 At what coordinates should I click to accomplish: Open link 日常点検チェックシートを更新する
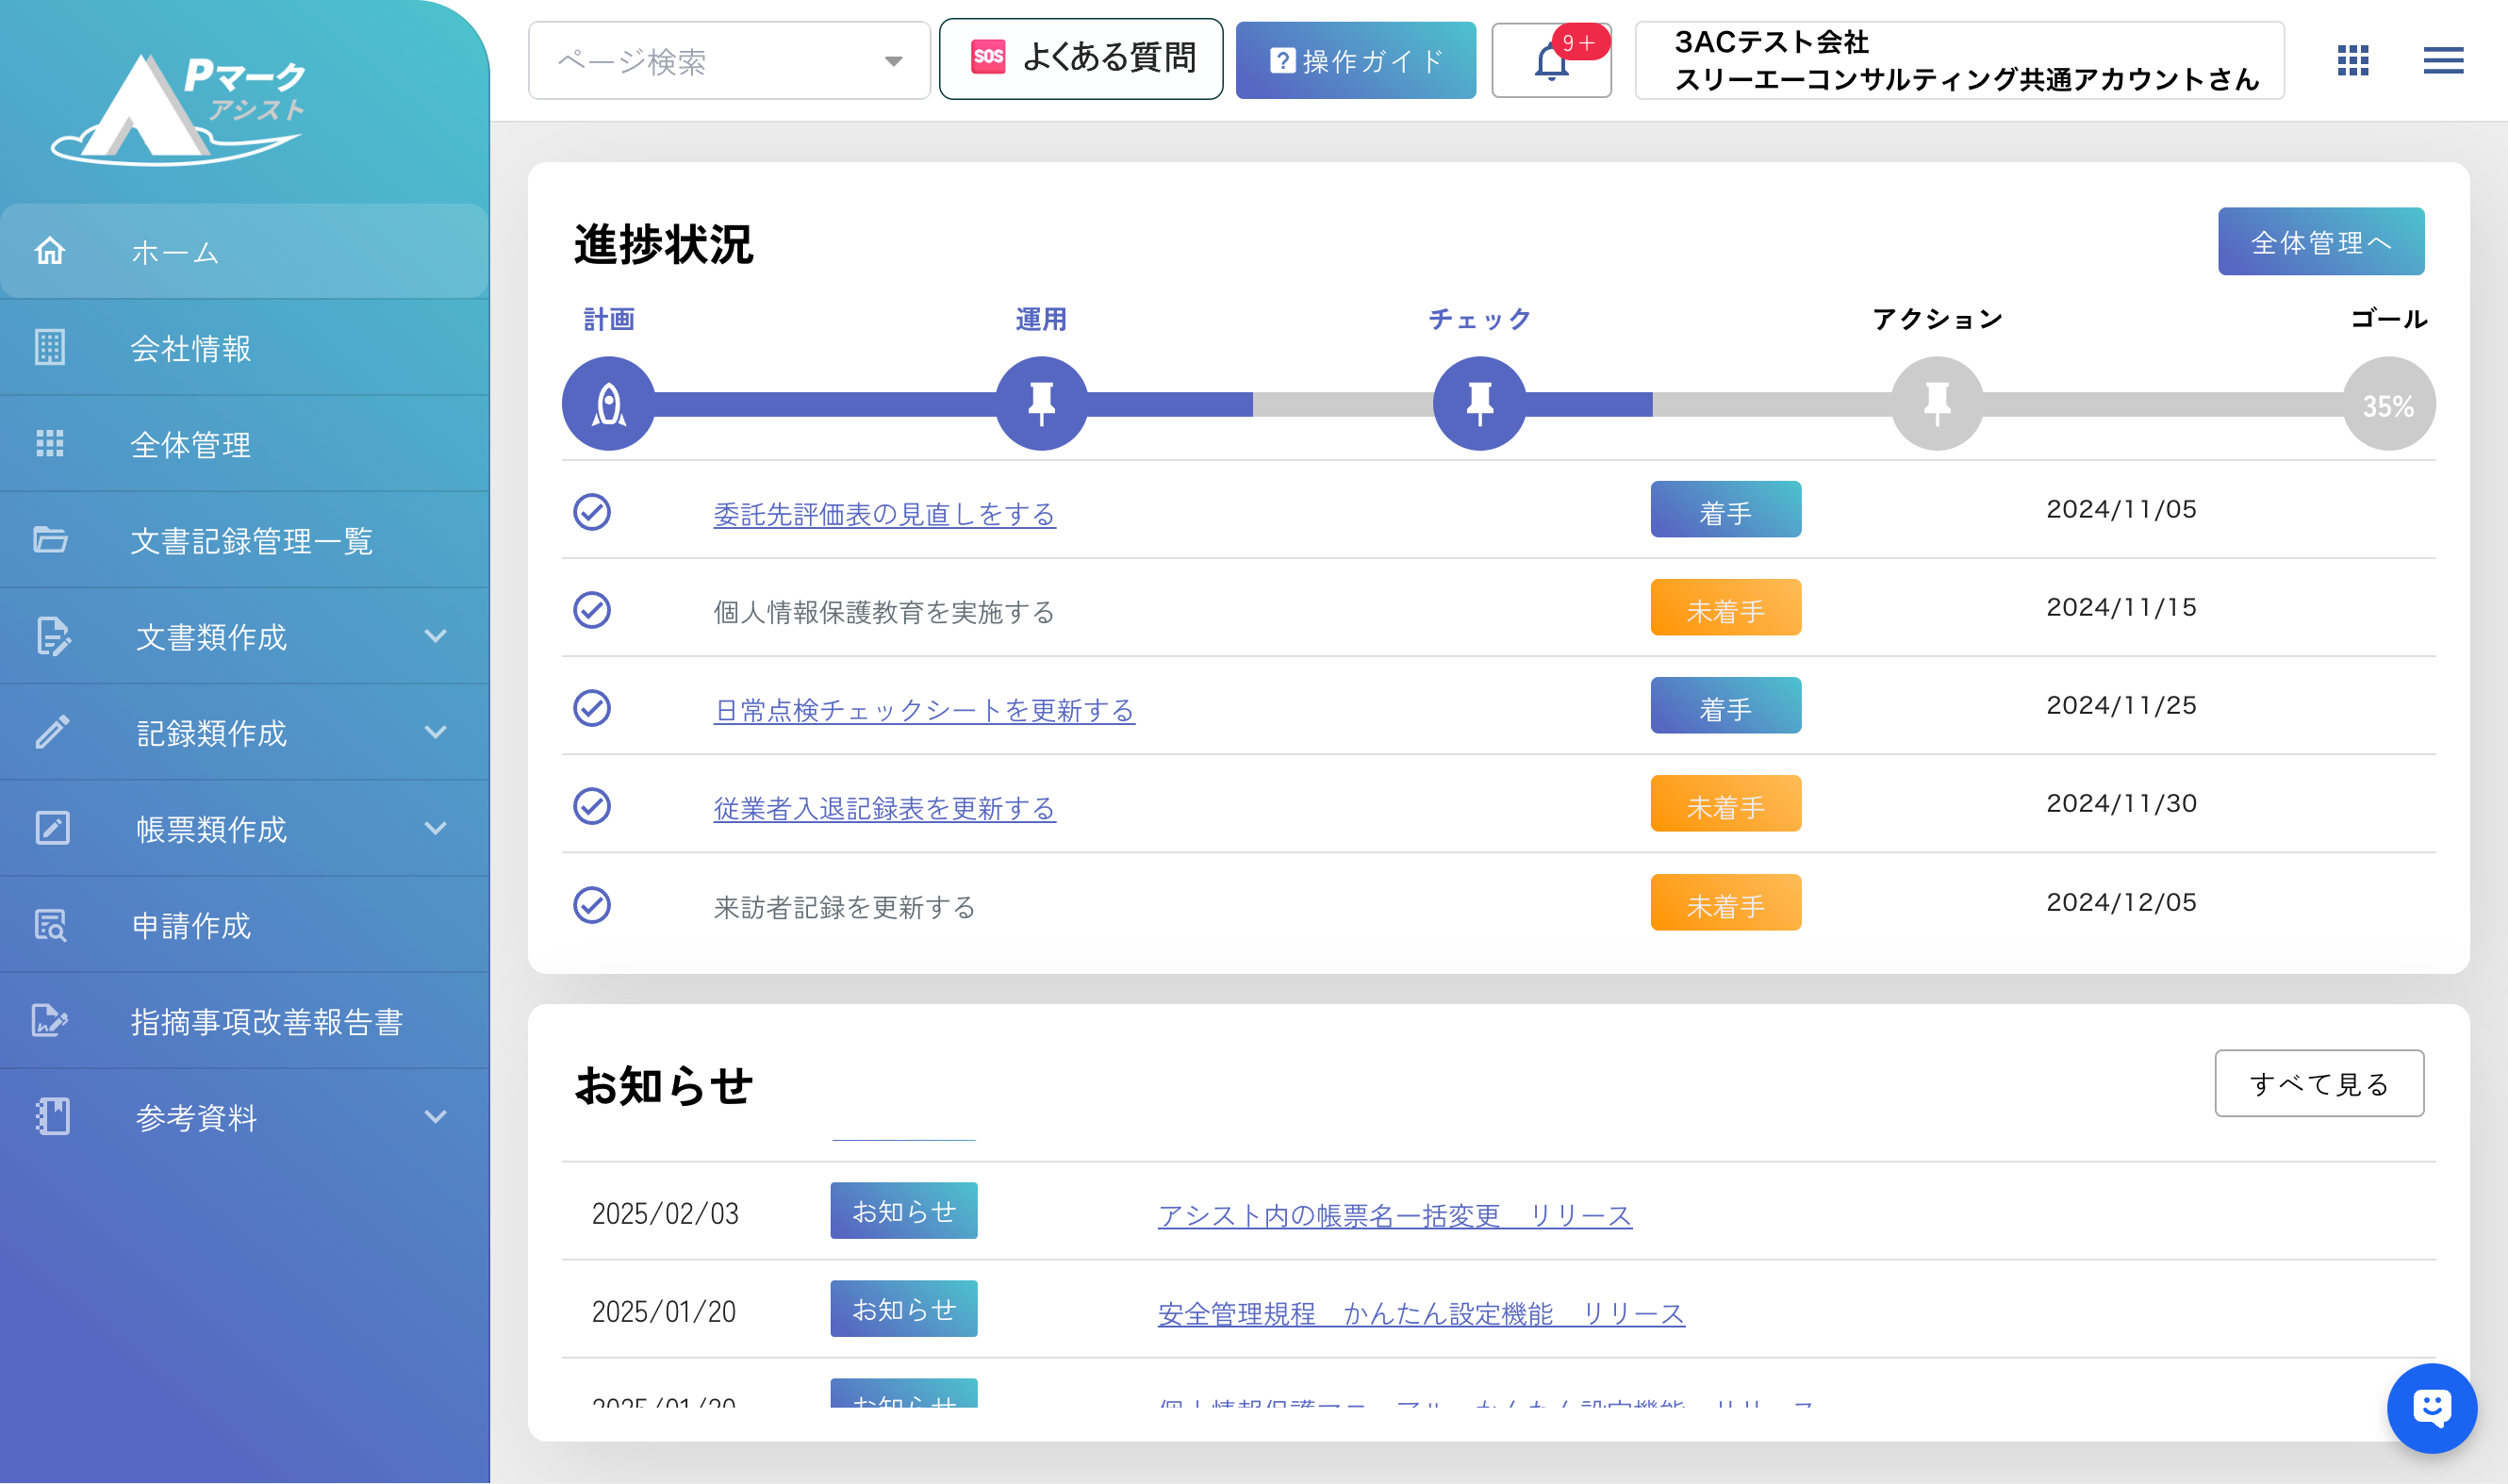pyautogui.click(x=923, y=710)
